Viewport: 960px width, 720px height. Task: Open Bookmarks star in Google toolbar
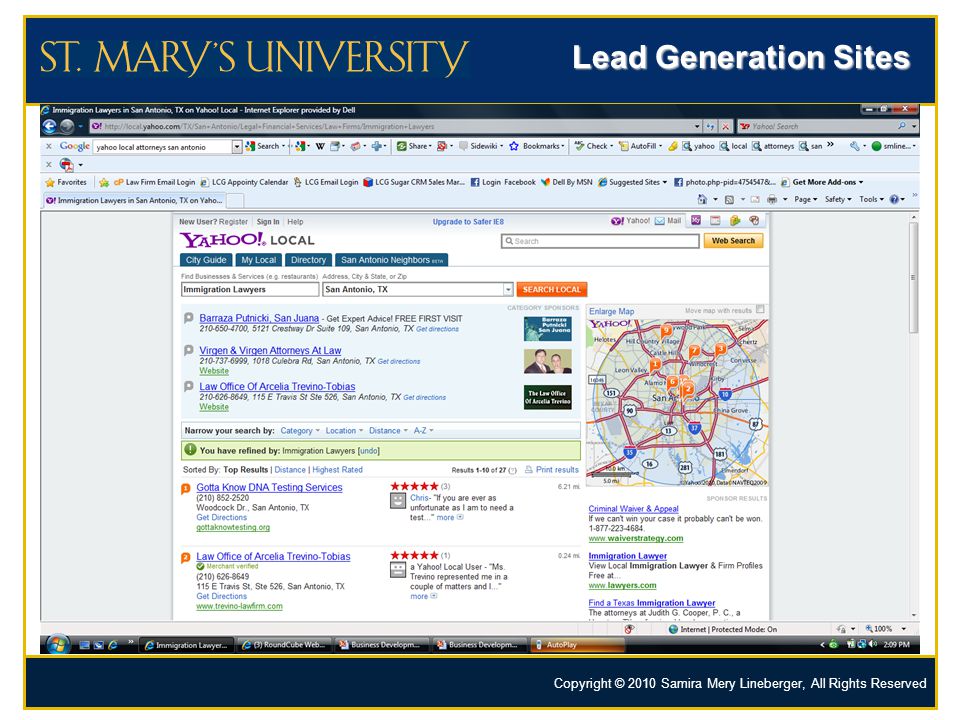point(536,146)
